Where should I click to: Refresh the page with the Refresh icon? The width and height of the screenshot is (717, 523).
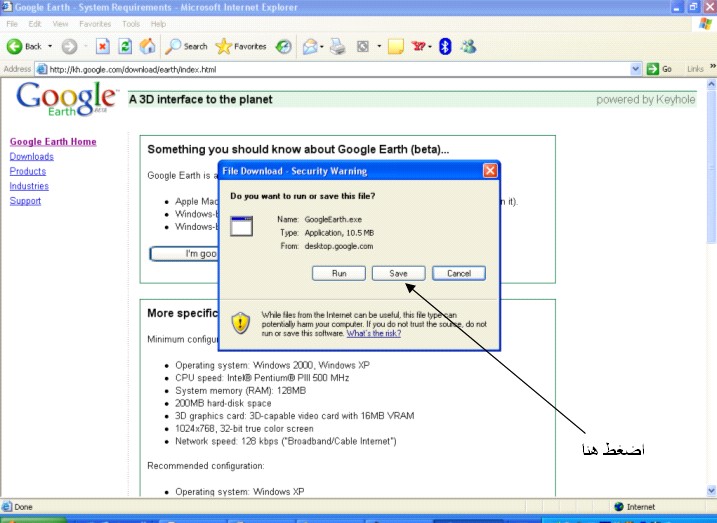point(125,46)
